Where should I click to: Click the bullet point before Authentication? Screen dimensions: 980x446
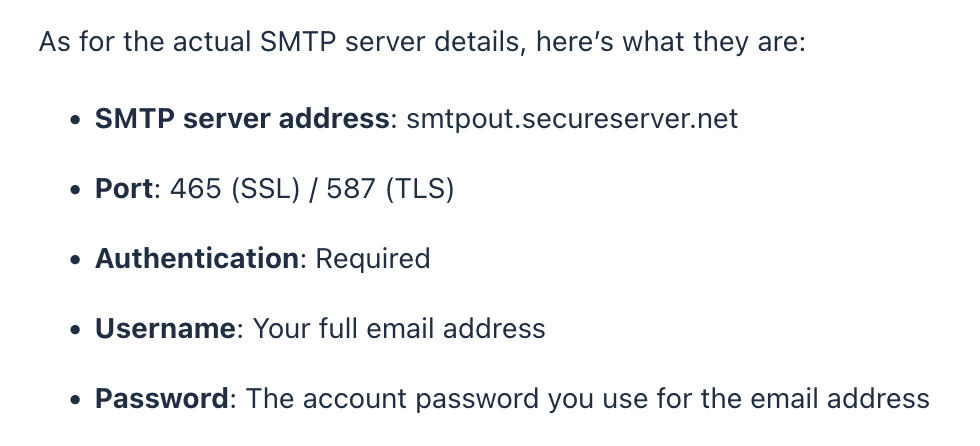[x=74, y=261]
